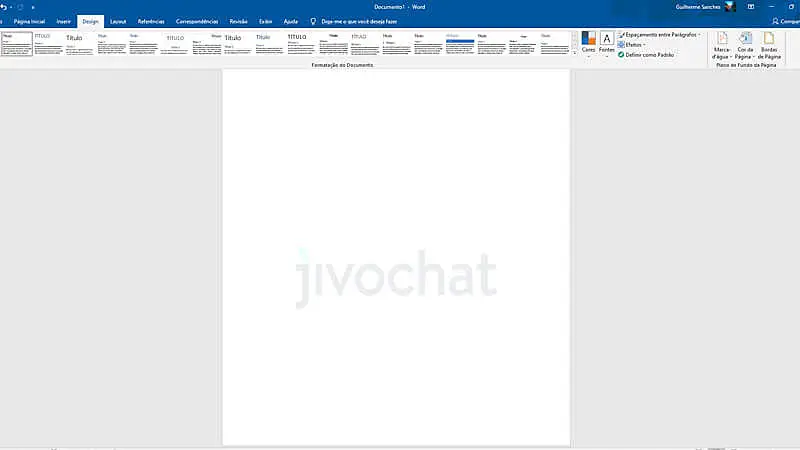Screen dimensions: 800x450
Task: Open the Cores theme colors button
Action: click(588, 44)
